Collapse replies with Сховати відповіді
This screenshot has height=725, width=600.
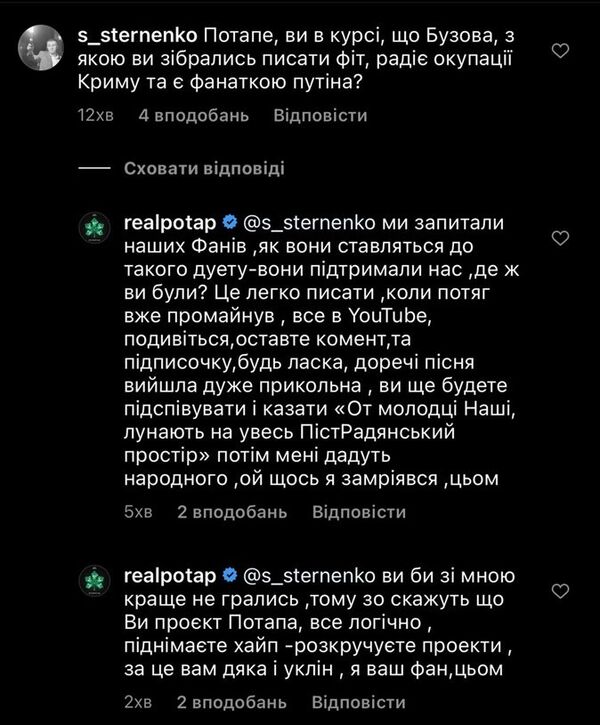pos(203,167)
